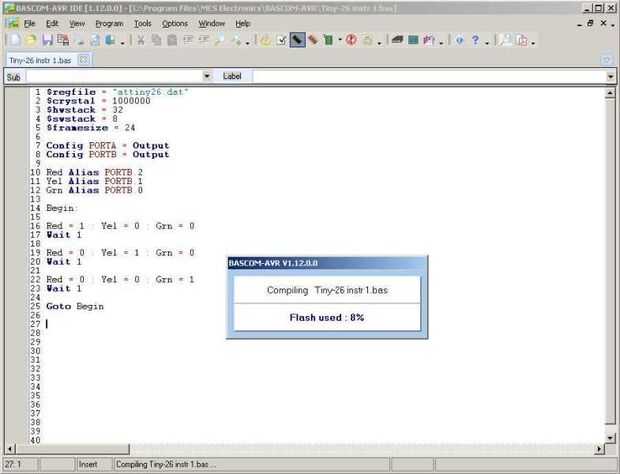Click the brown pencil icon after Compile
620x474 pixels.
point(313,40)
